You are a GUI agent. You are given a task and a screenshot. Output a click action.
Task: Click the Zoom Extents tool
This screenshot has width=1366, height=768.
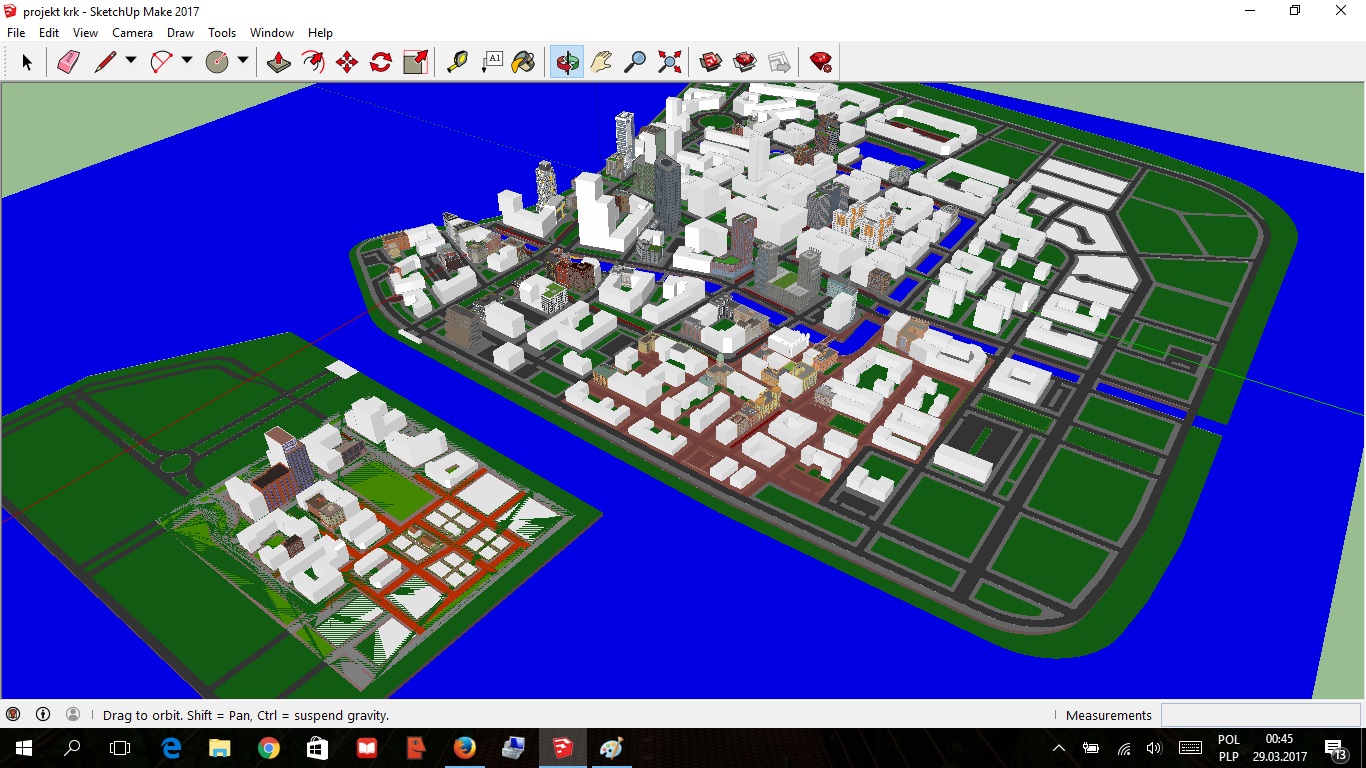pos(669,63)
